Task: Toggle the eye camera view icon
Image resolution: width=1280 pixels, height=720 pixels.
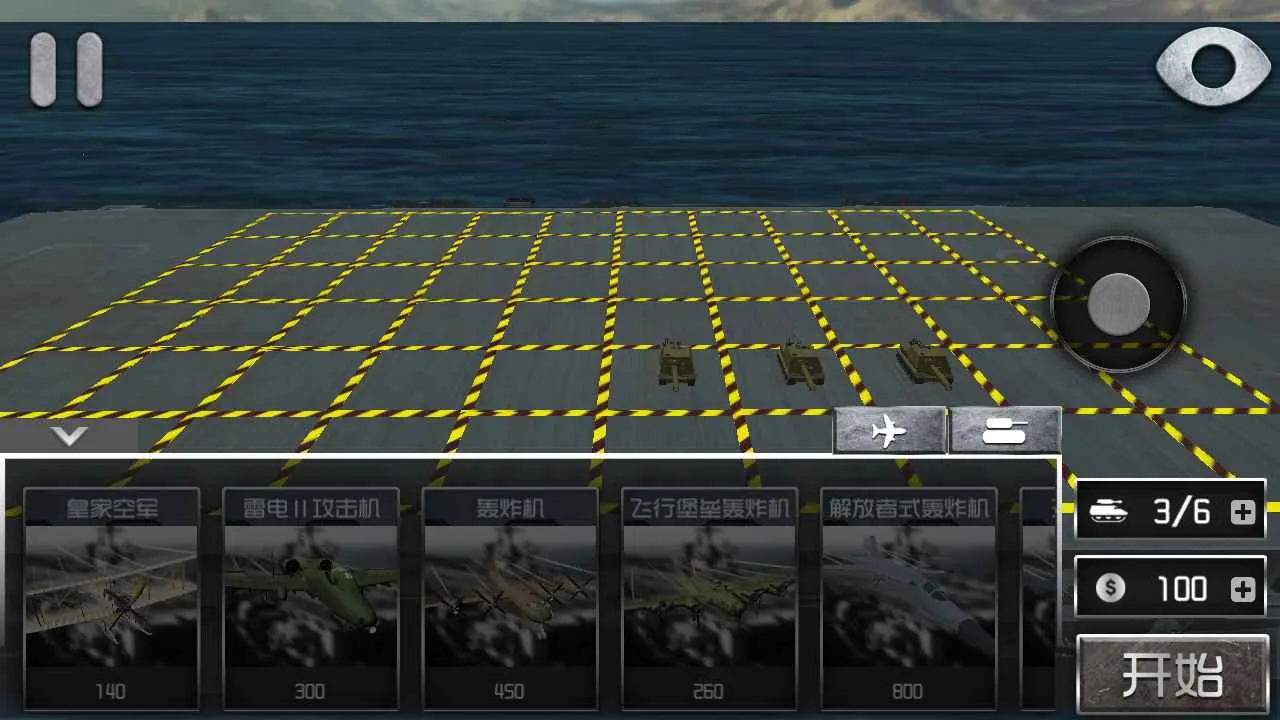Action: 1212,66
